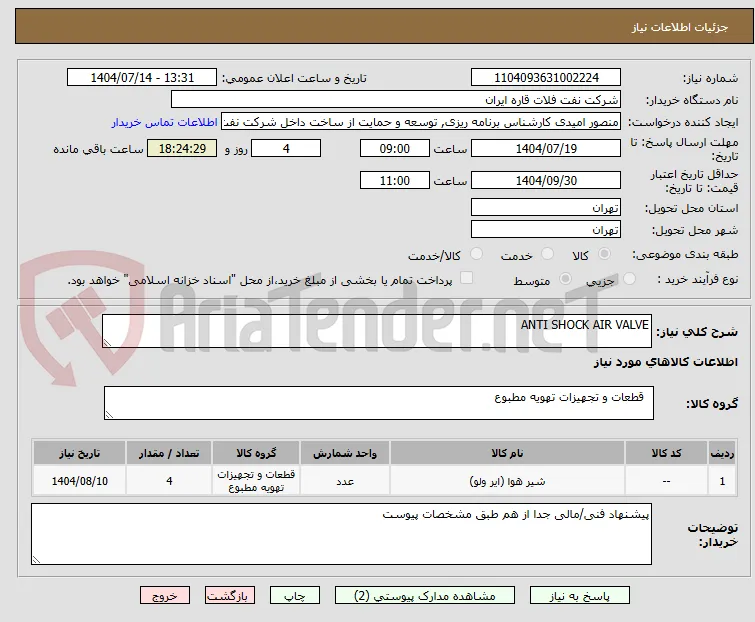Screen dimensions: 755x622
Task: Click the resize handle of گروه کالا box
Action: [109, 415]
